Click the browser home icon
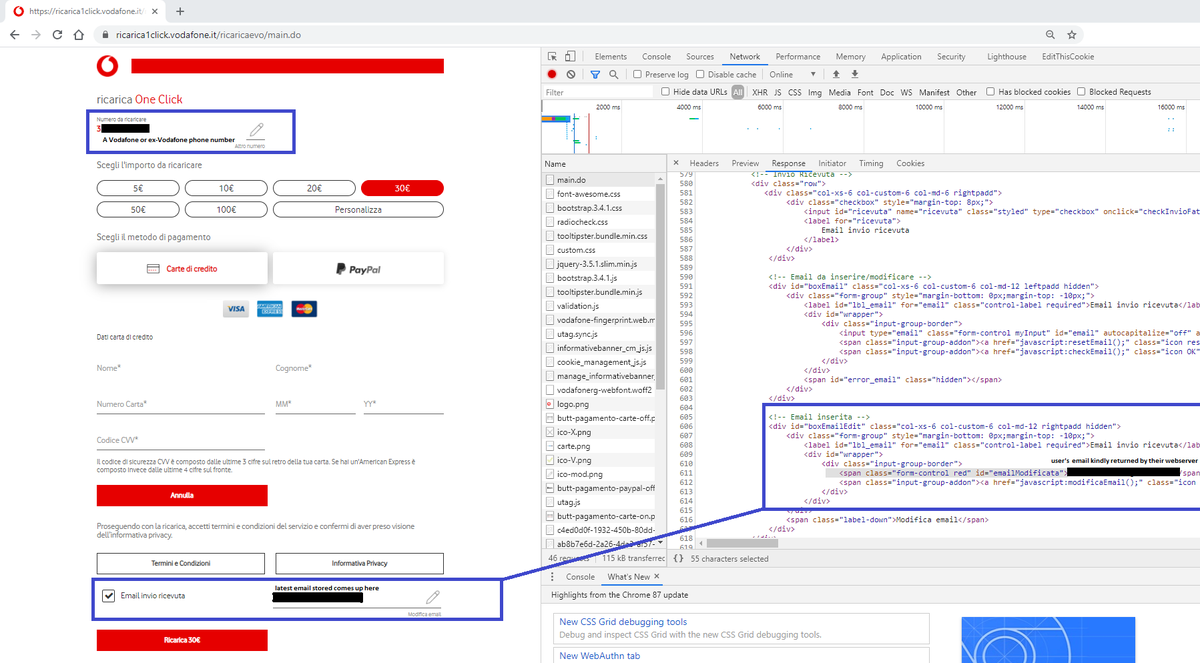1200x663 pixels. tap(78, 34)
